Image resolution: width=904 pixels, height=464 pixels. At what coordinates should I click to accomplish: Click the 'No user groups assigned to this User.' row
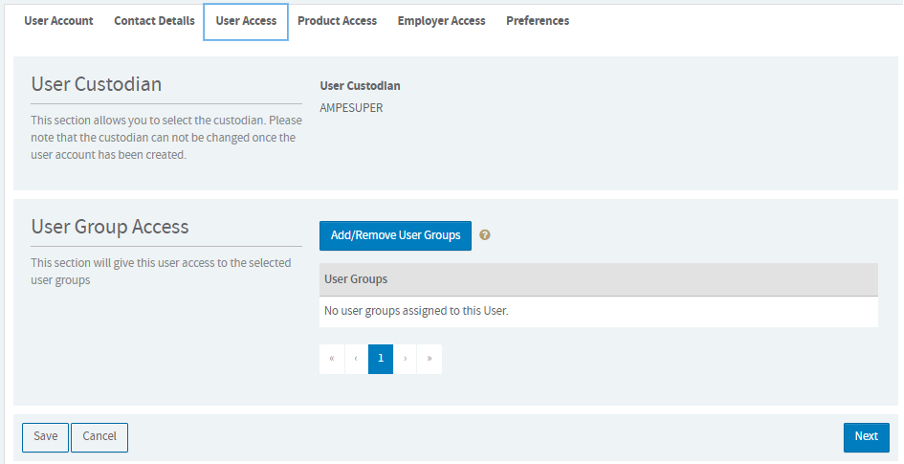pos(598,312)
